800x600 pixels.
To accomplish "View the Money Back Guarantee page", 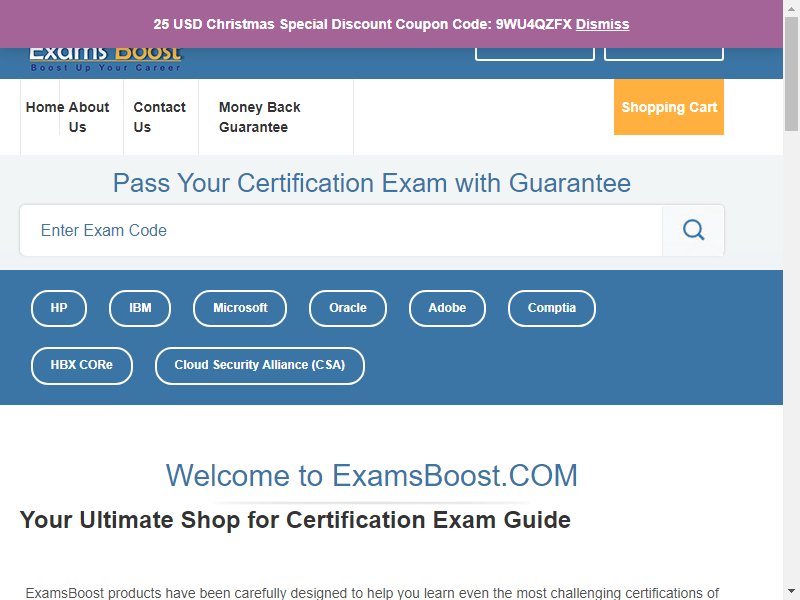I will tap(260, 117).
